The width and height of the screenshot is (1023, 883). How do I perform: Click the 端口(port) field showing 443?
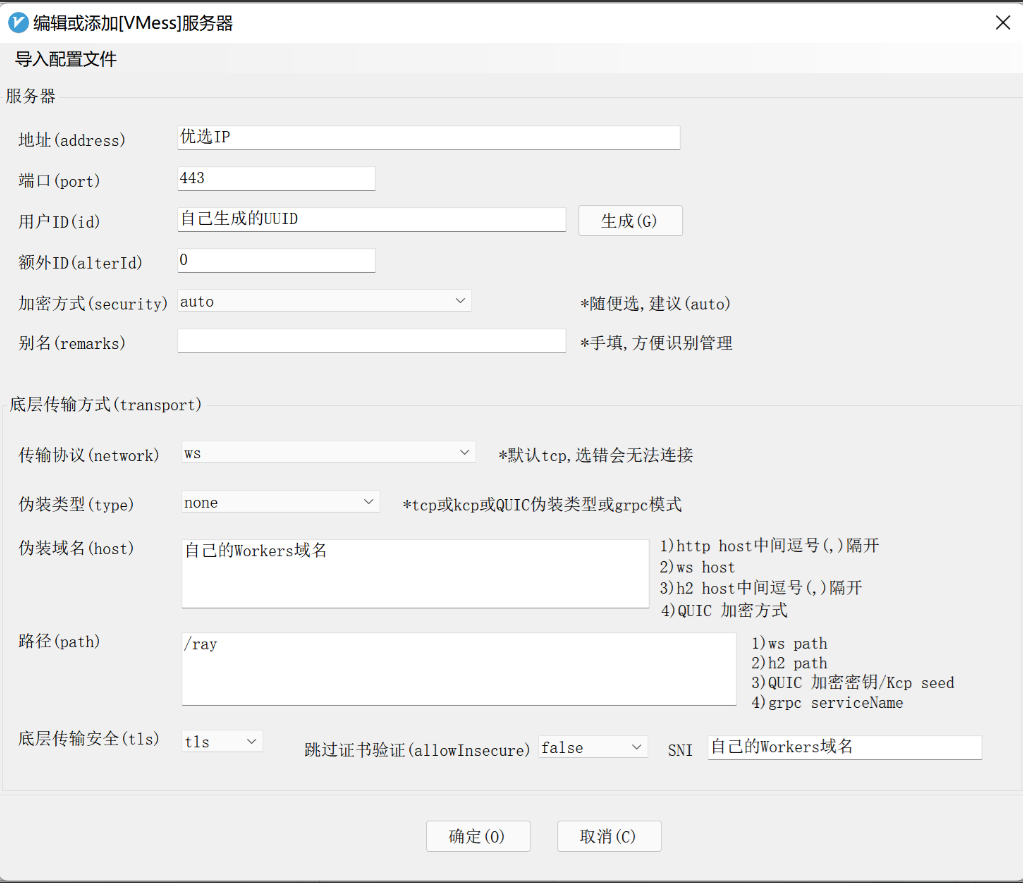[x=276, y=178]
